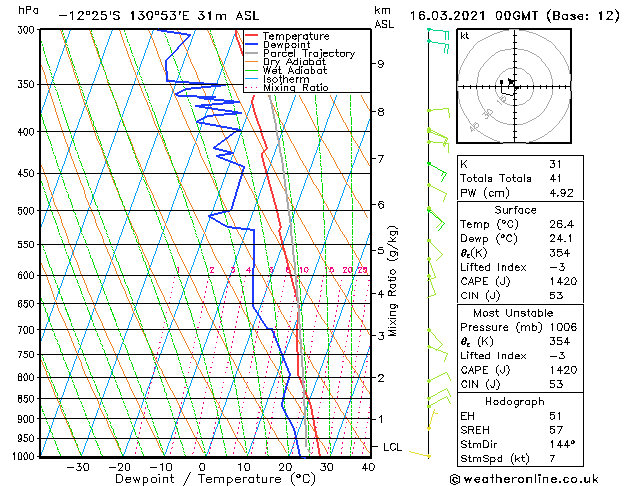Select the red Temperature legend line

pyautogui.click(x=252, y=36)
